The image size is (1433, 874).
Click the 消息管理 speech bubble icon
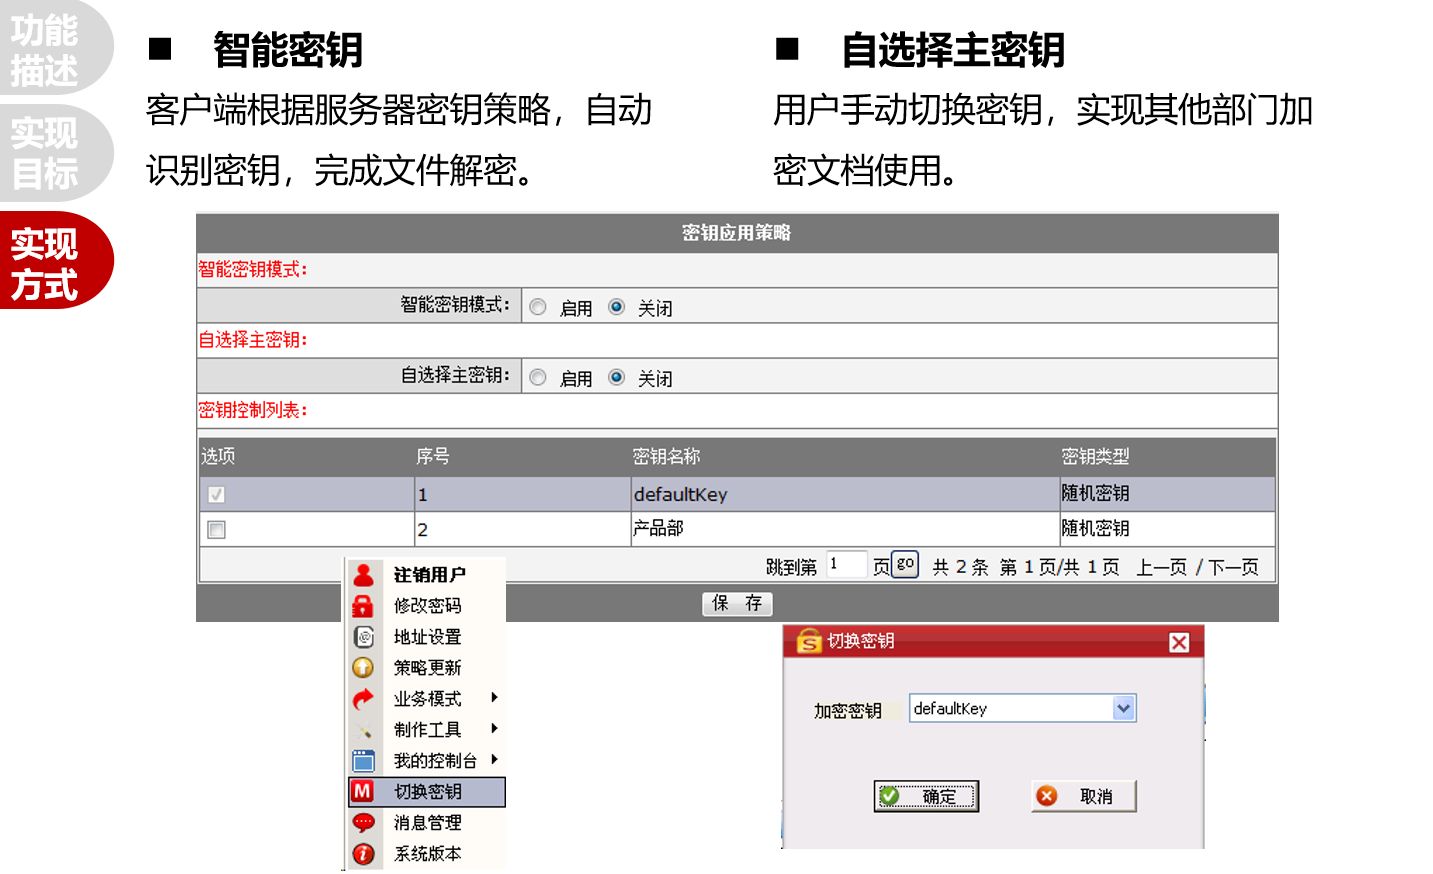[363, 823]
